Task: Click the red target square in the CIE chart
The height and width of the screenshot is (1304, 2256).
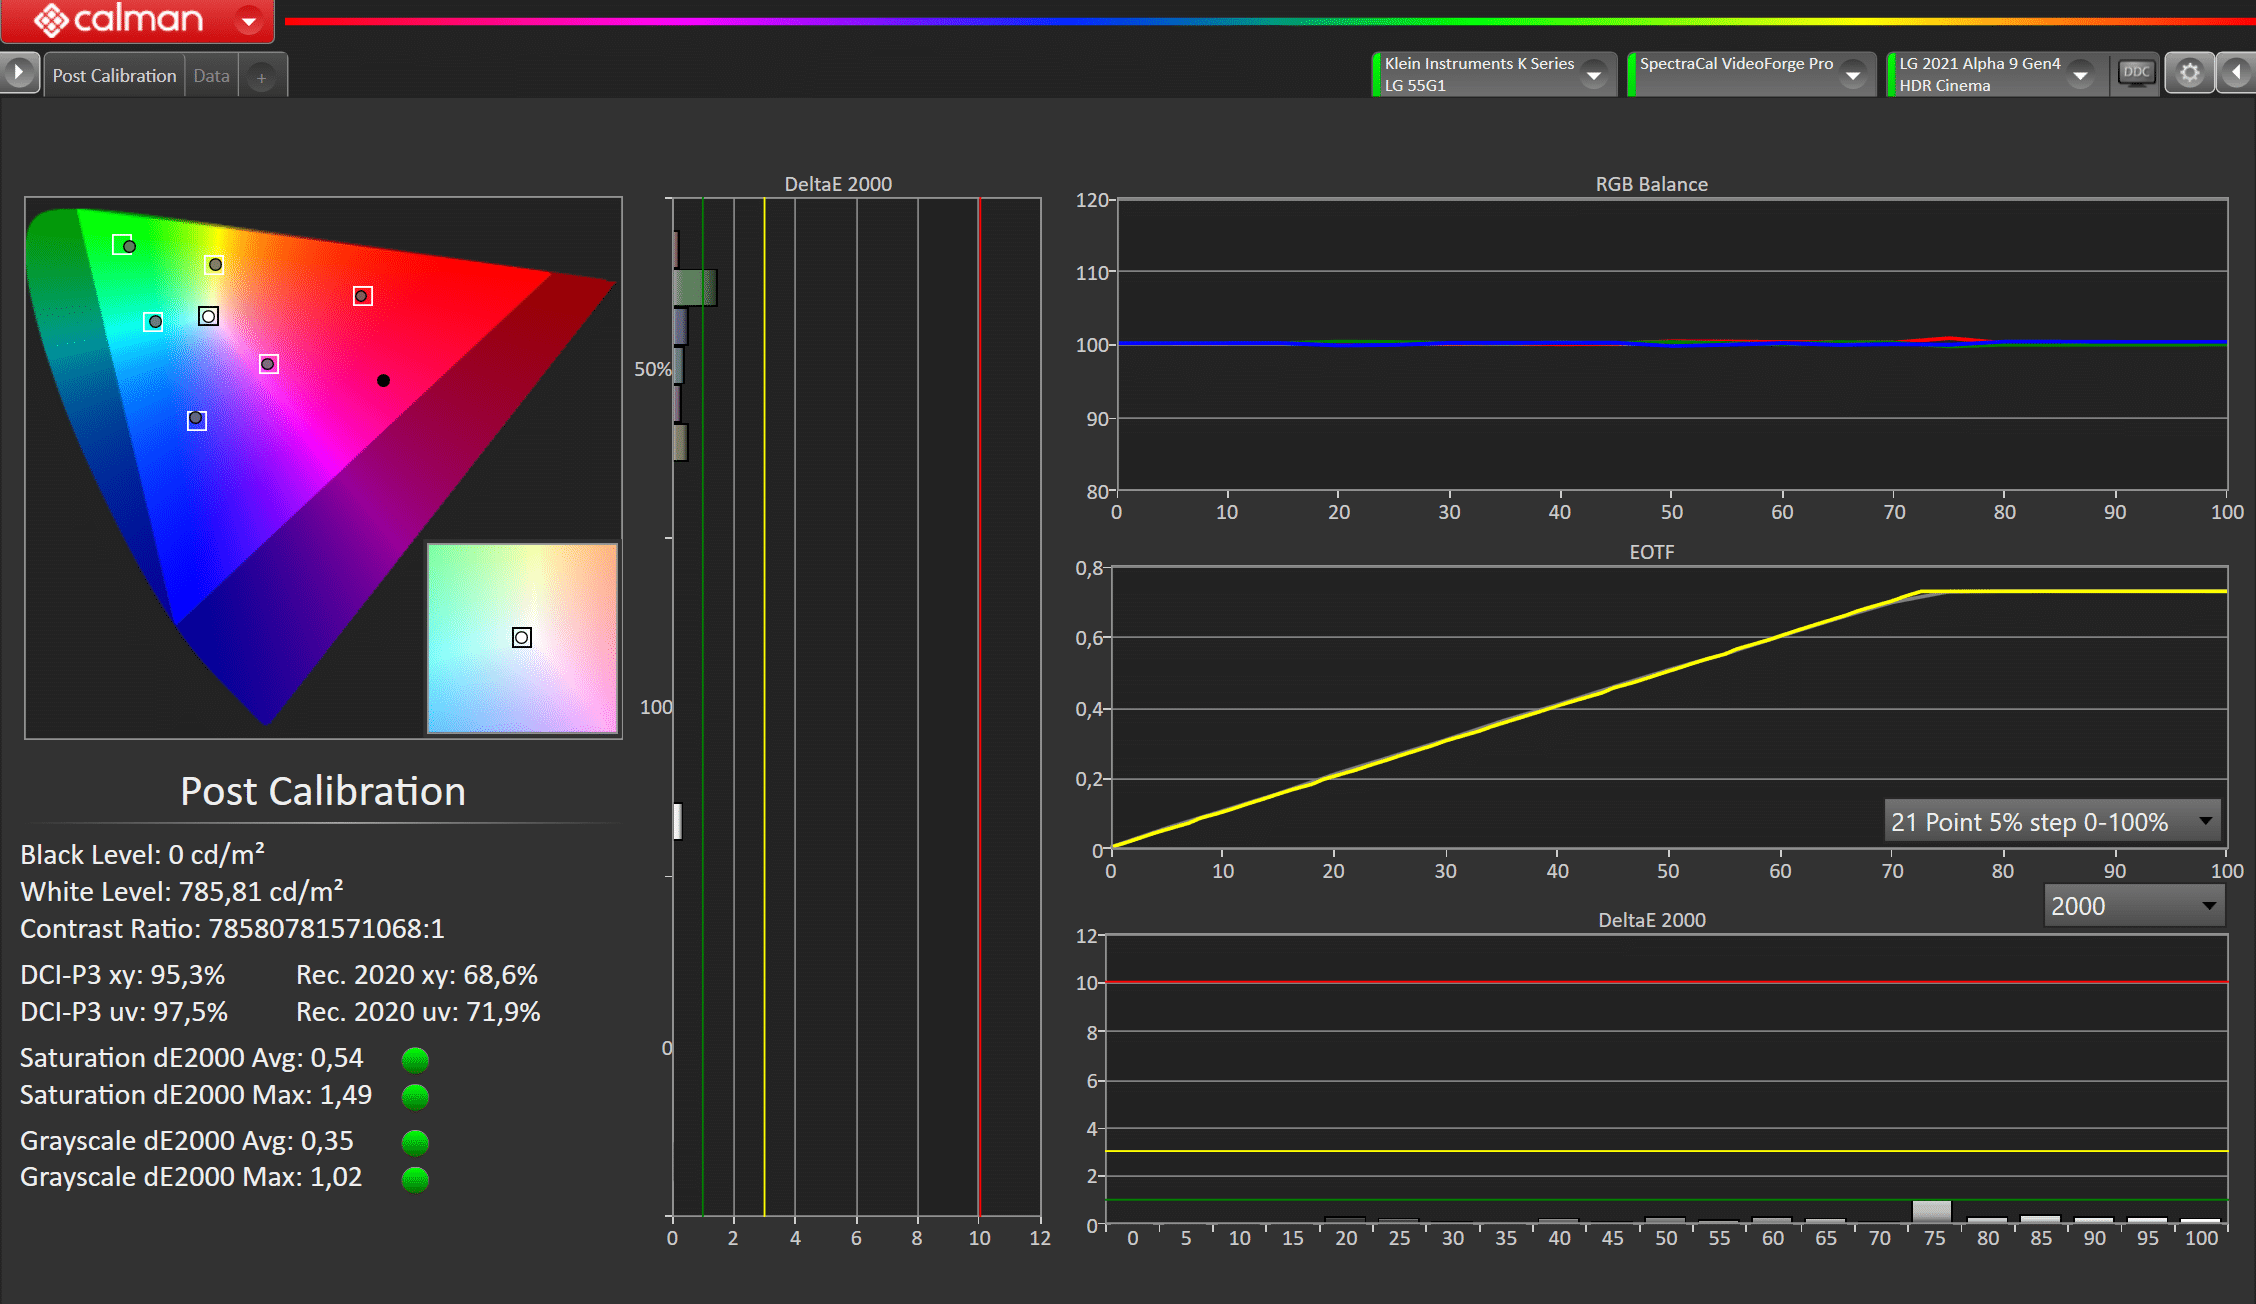Action: click(x=363, y=296)
